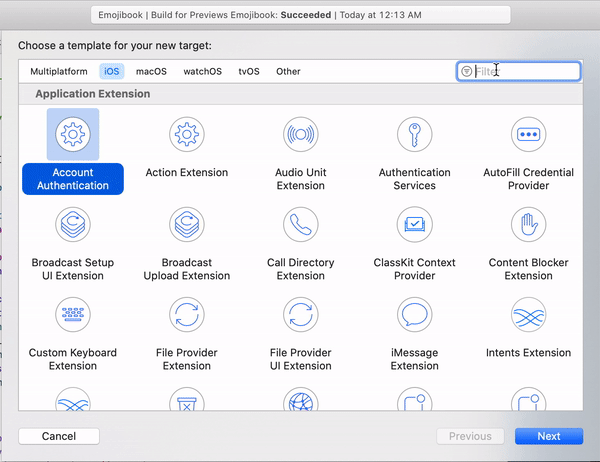Click the filter icon in search field
The height and width of the screenshot is (462, 600).
(466, 71)
